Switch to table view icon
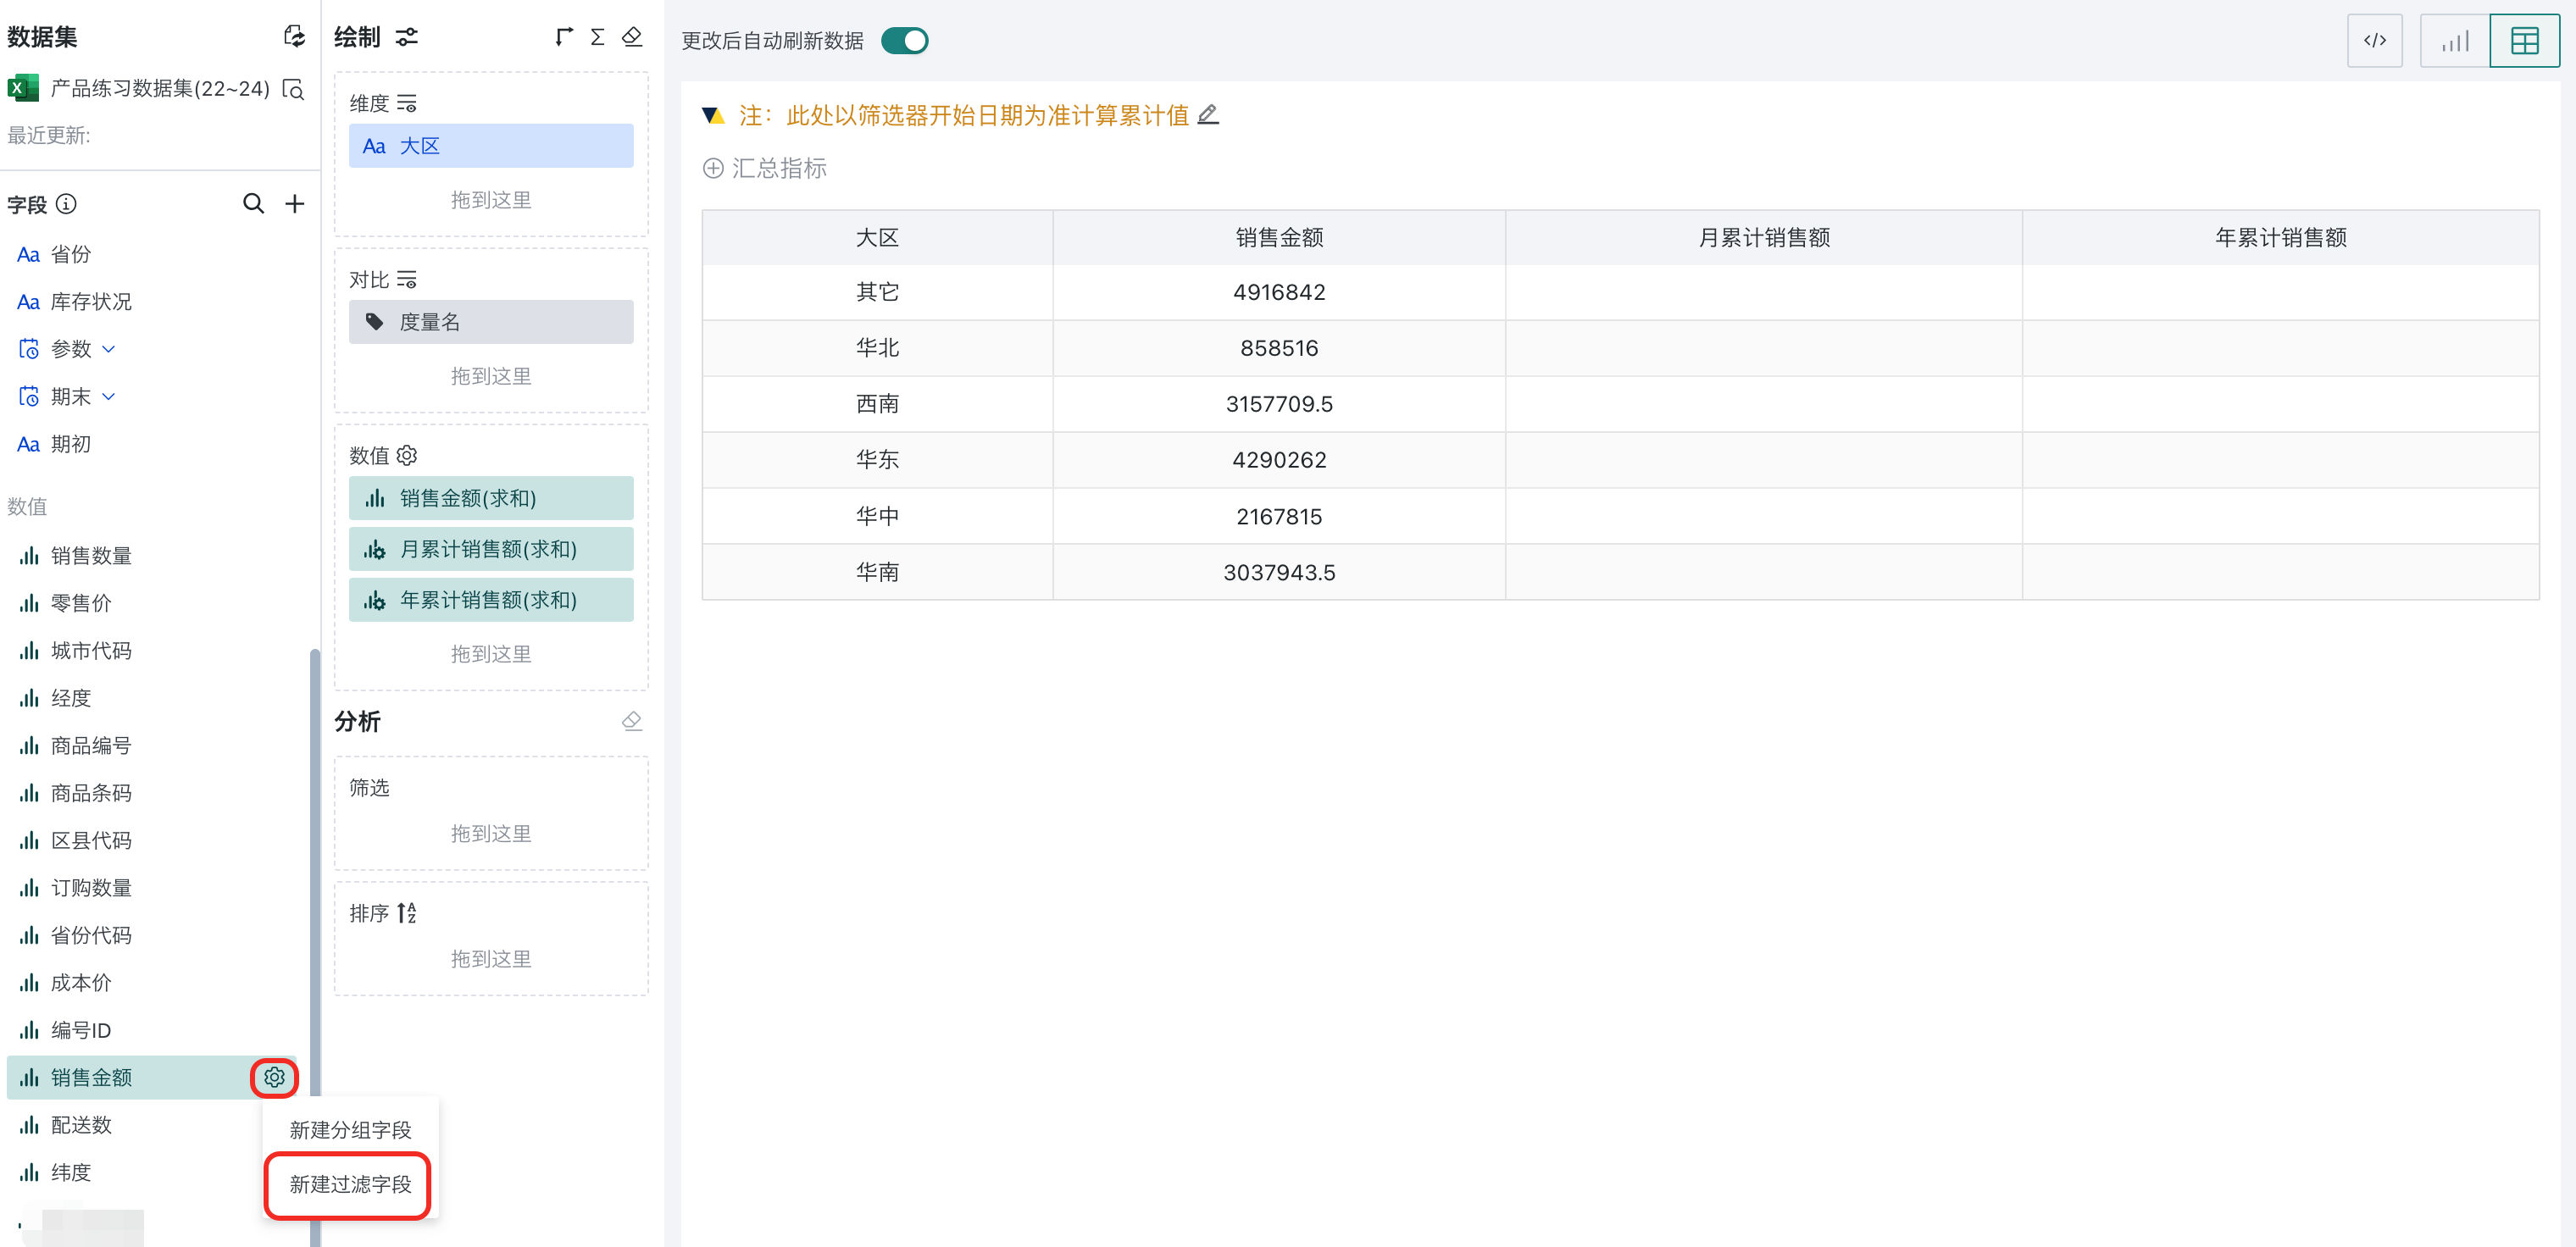The image size is (2576, 1247). coord(2524,40)
